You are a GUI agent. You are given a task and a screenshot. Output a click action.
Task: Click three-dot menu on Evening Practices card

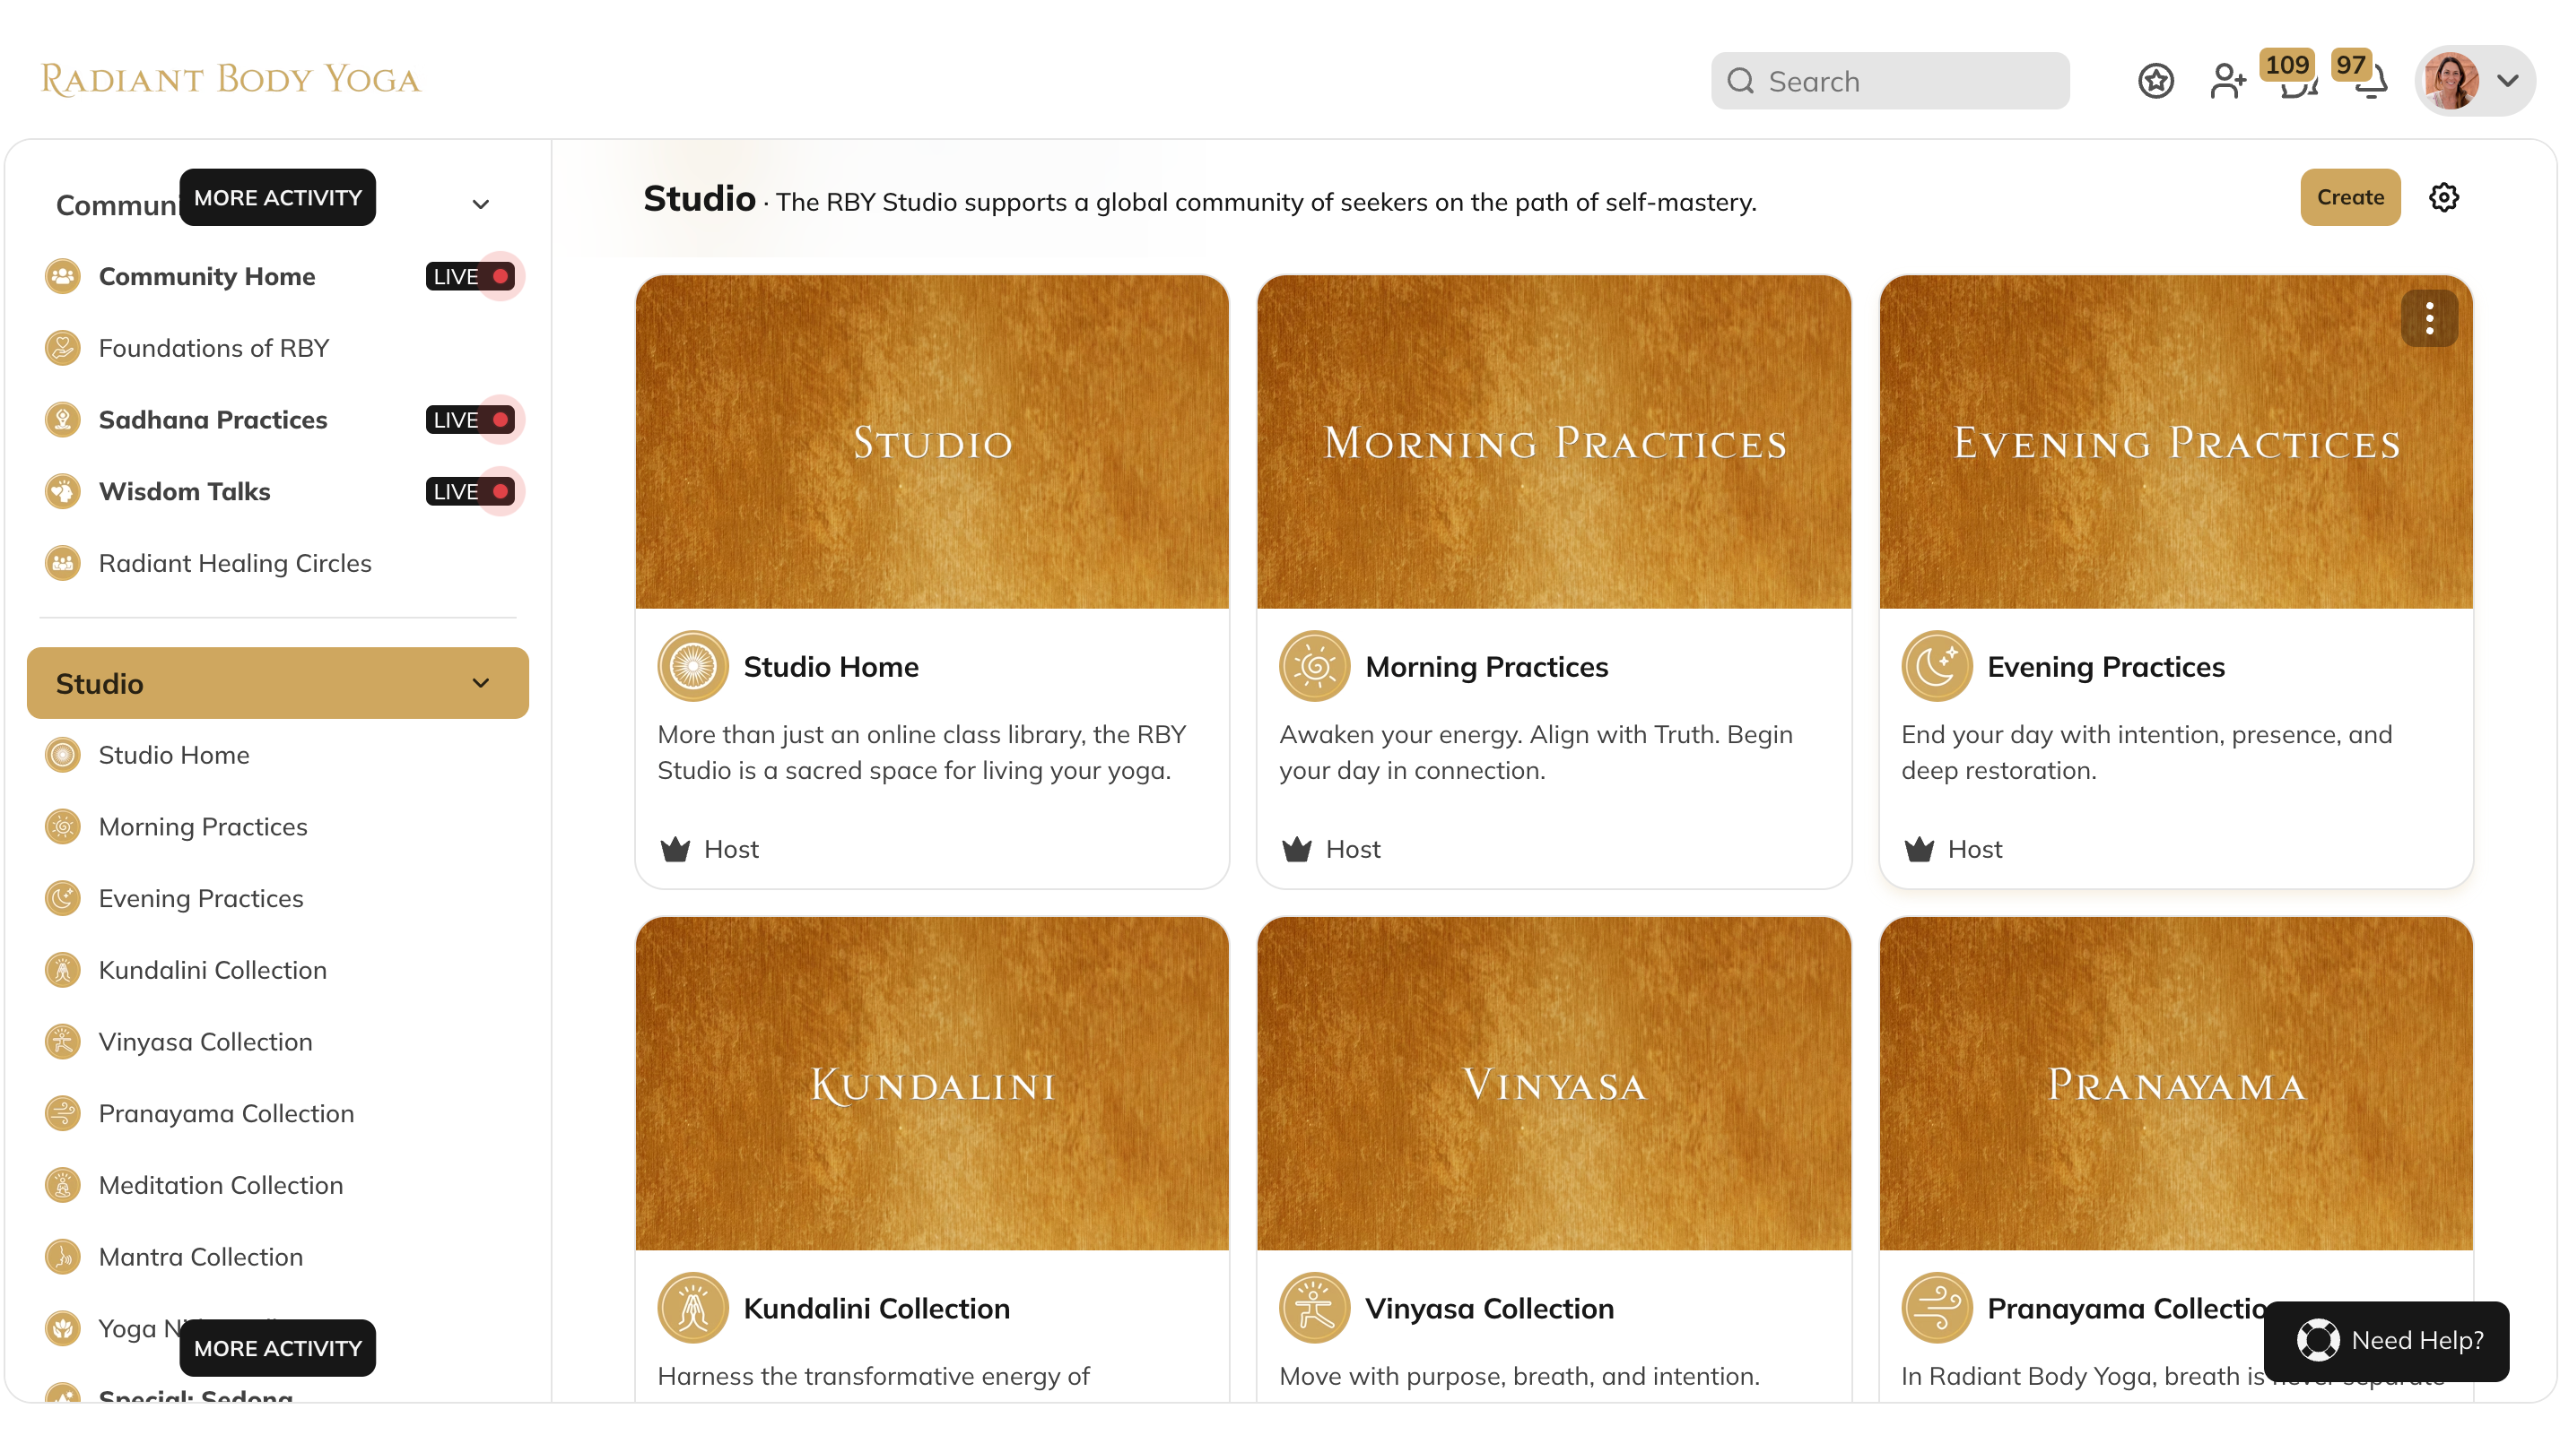point(2429,319)
